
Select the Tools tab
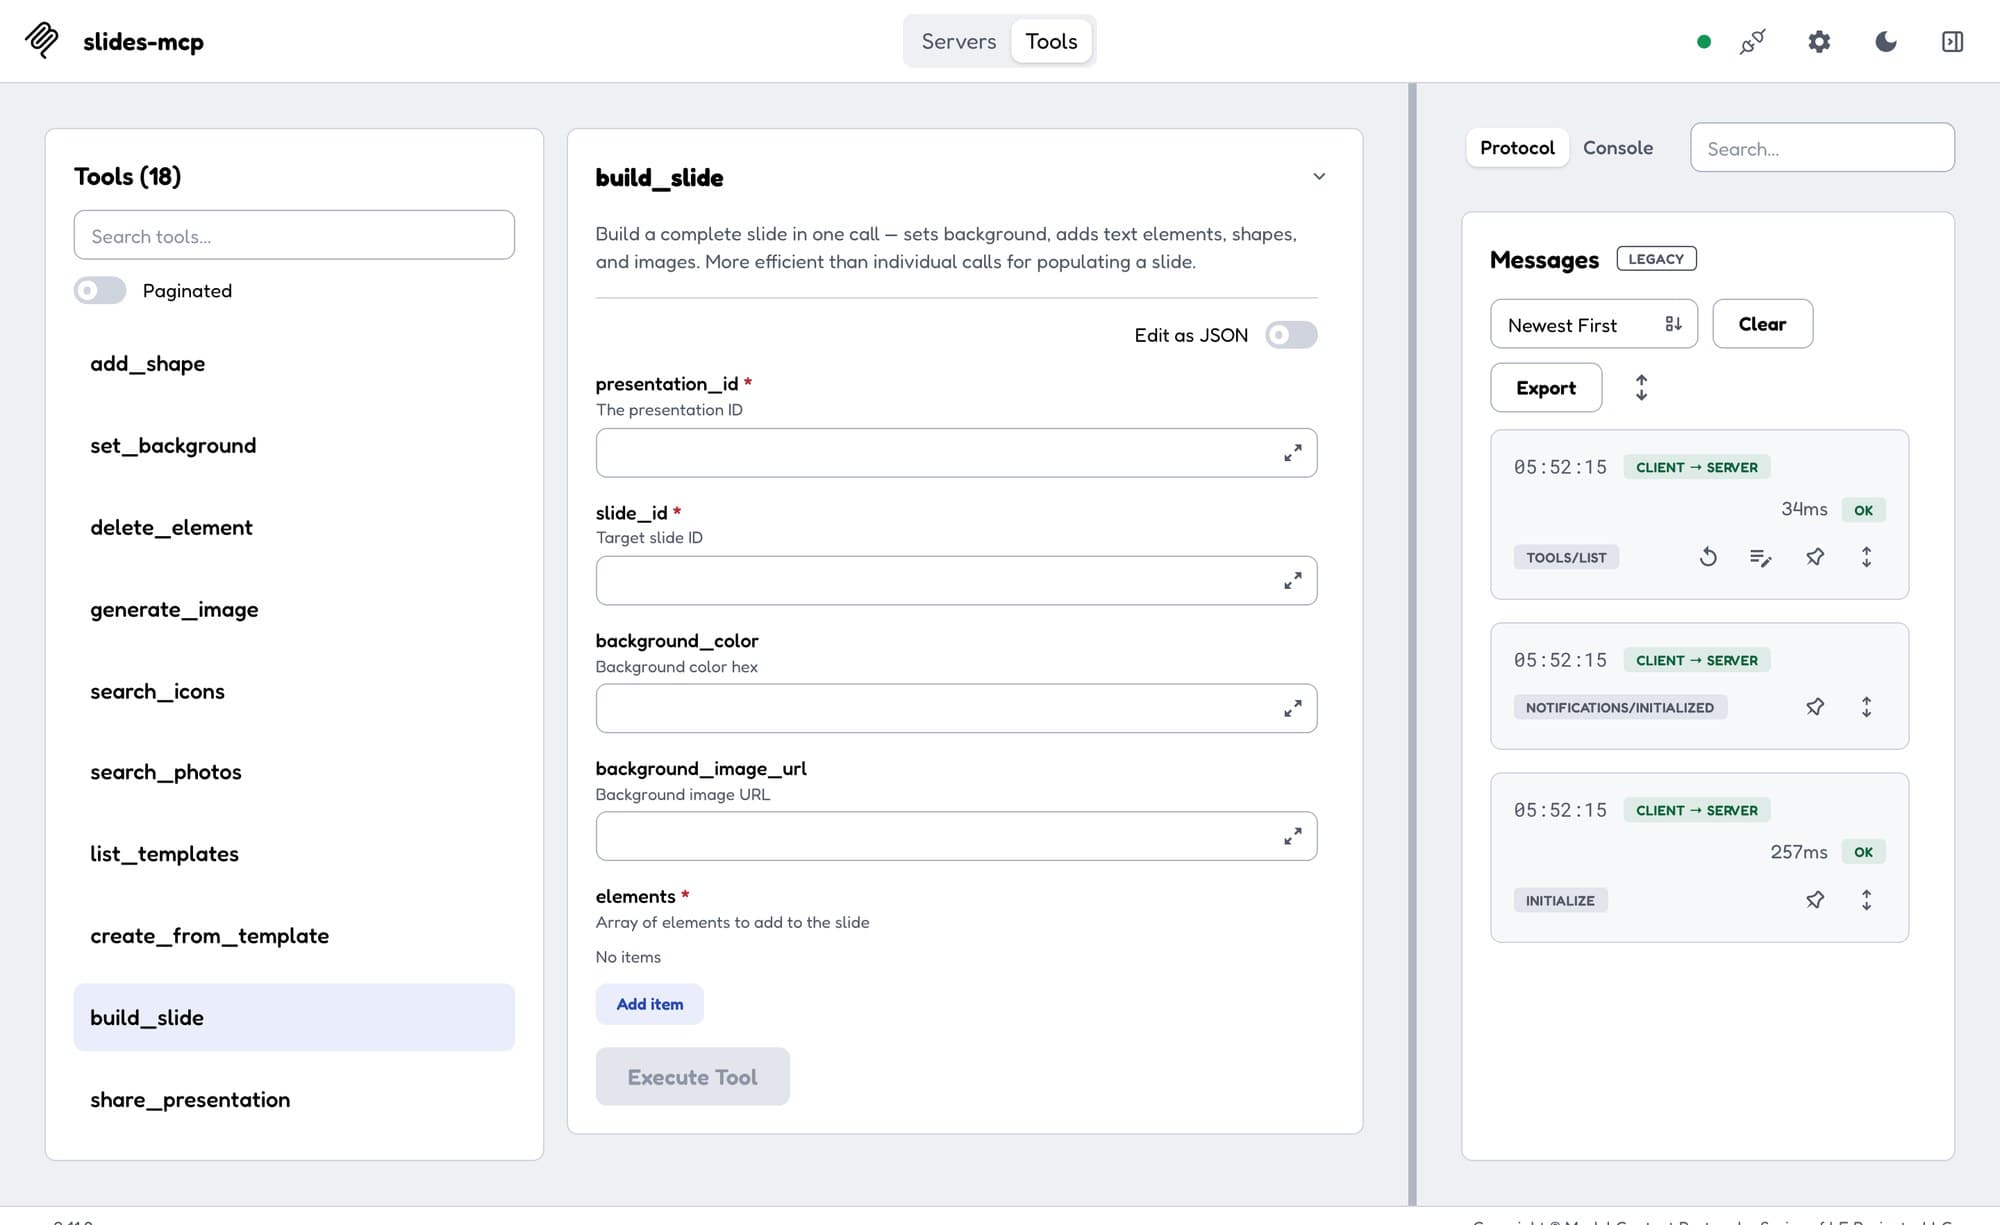click(x=1051, y=41)
